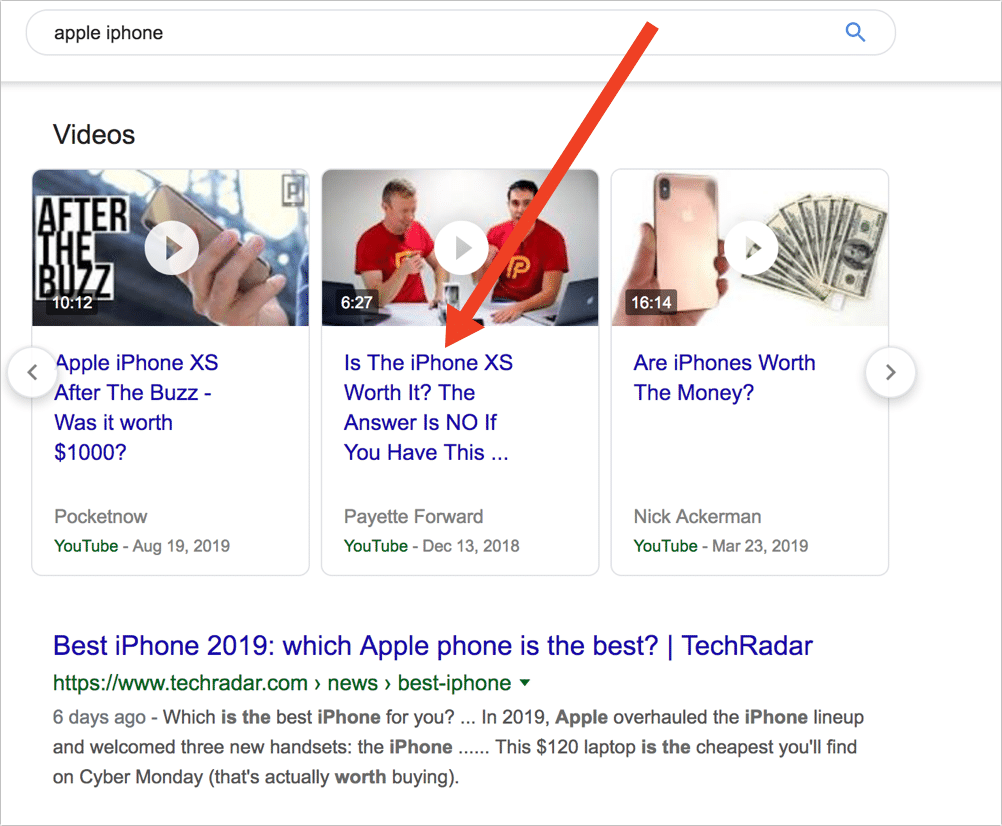Expand the techradar.com URL dropdown arrow

[525, 683]
